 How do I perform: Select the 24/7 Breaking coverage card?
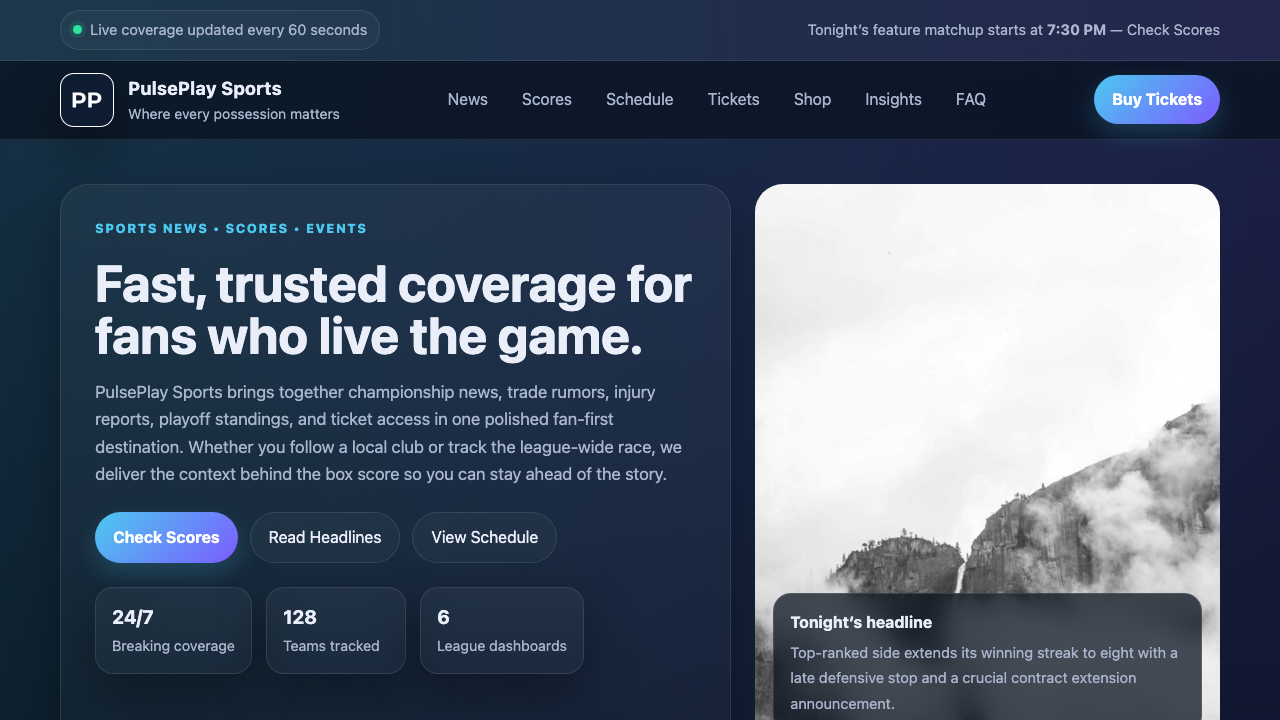[173, 631]
